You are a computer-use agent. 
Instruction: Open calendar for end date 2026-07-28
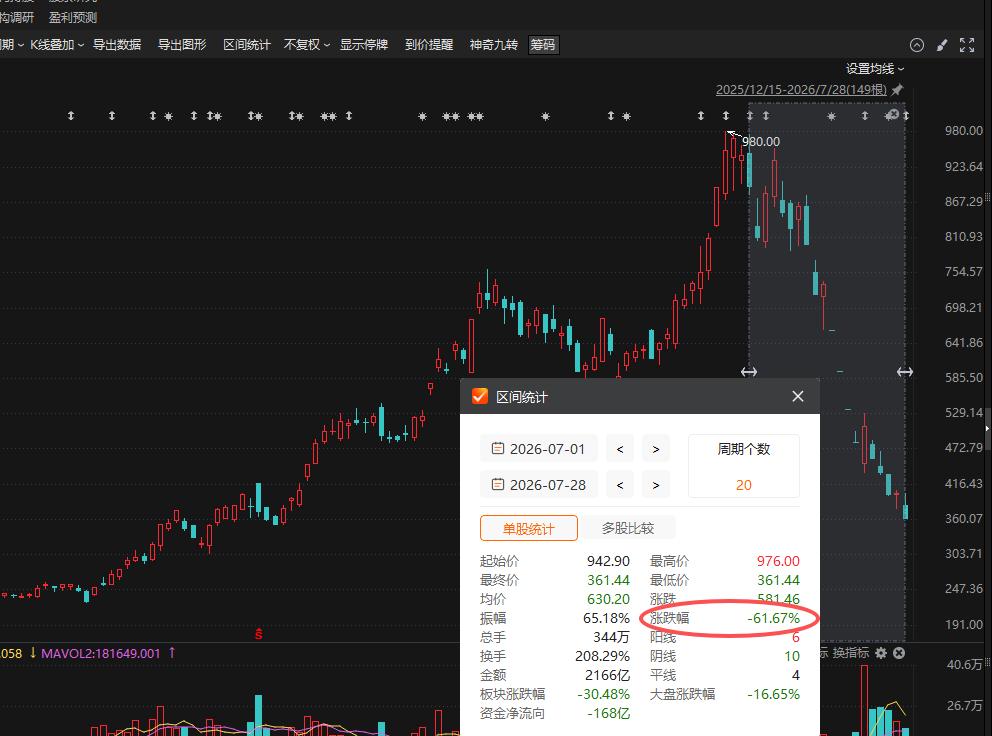tap(498, 485)
